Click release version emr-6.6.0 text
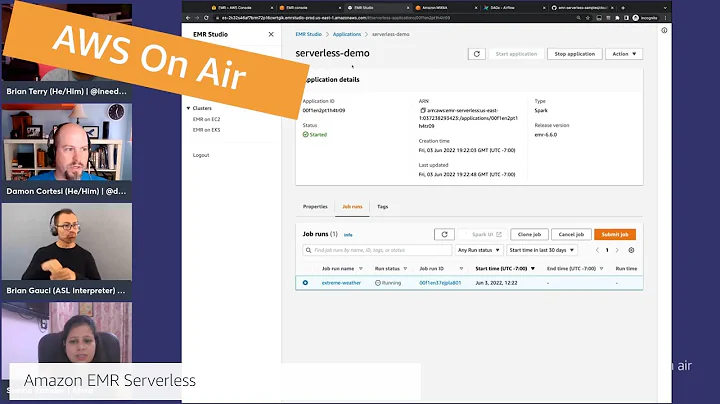 [x=546, y=135]
